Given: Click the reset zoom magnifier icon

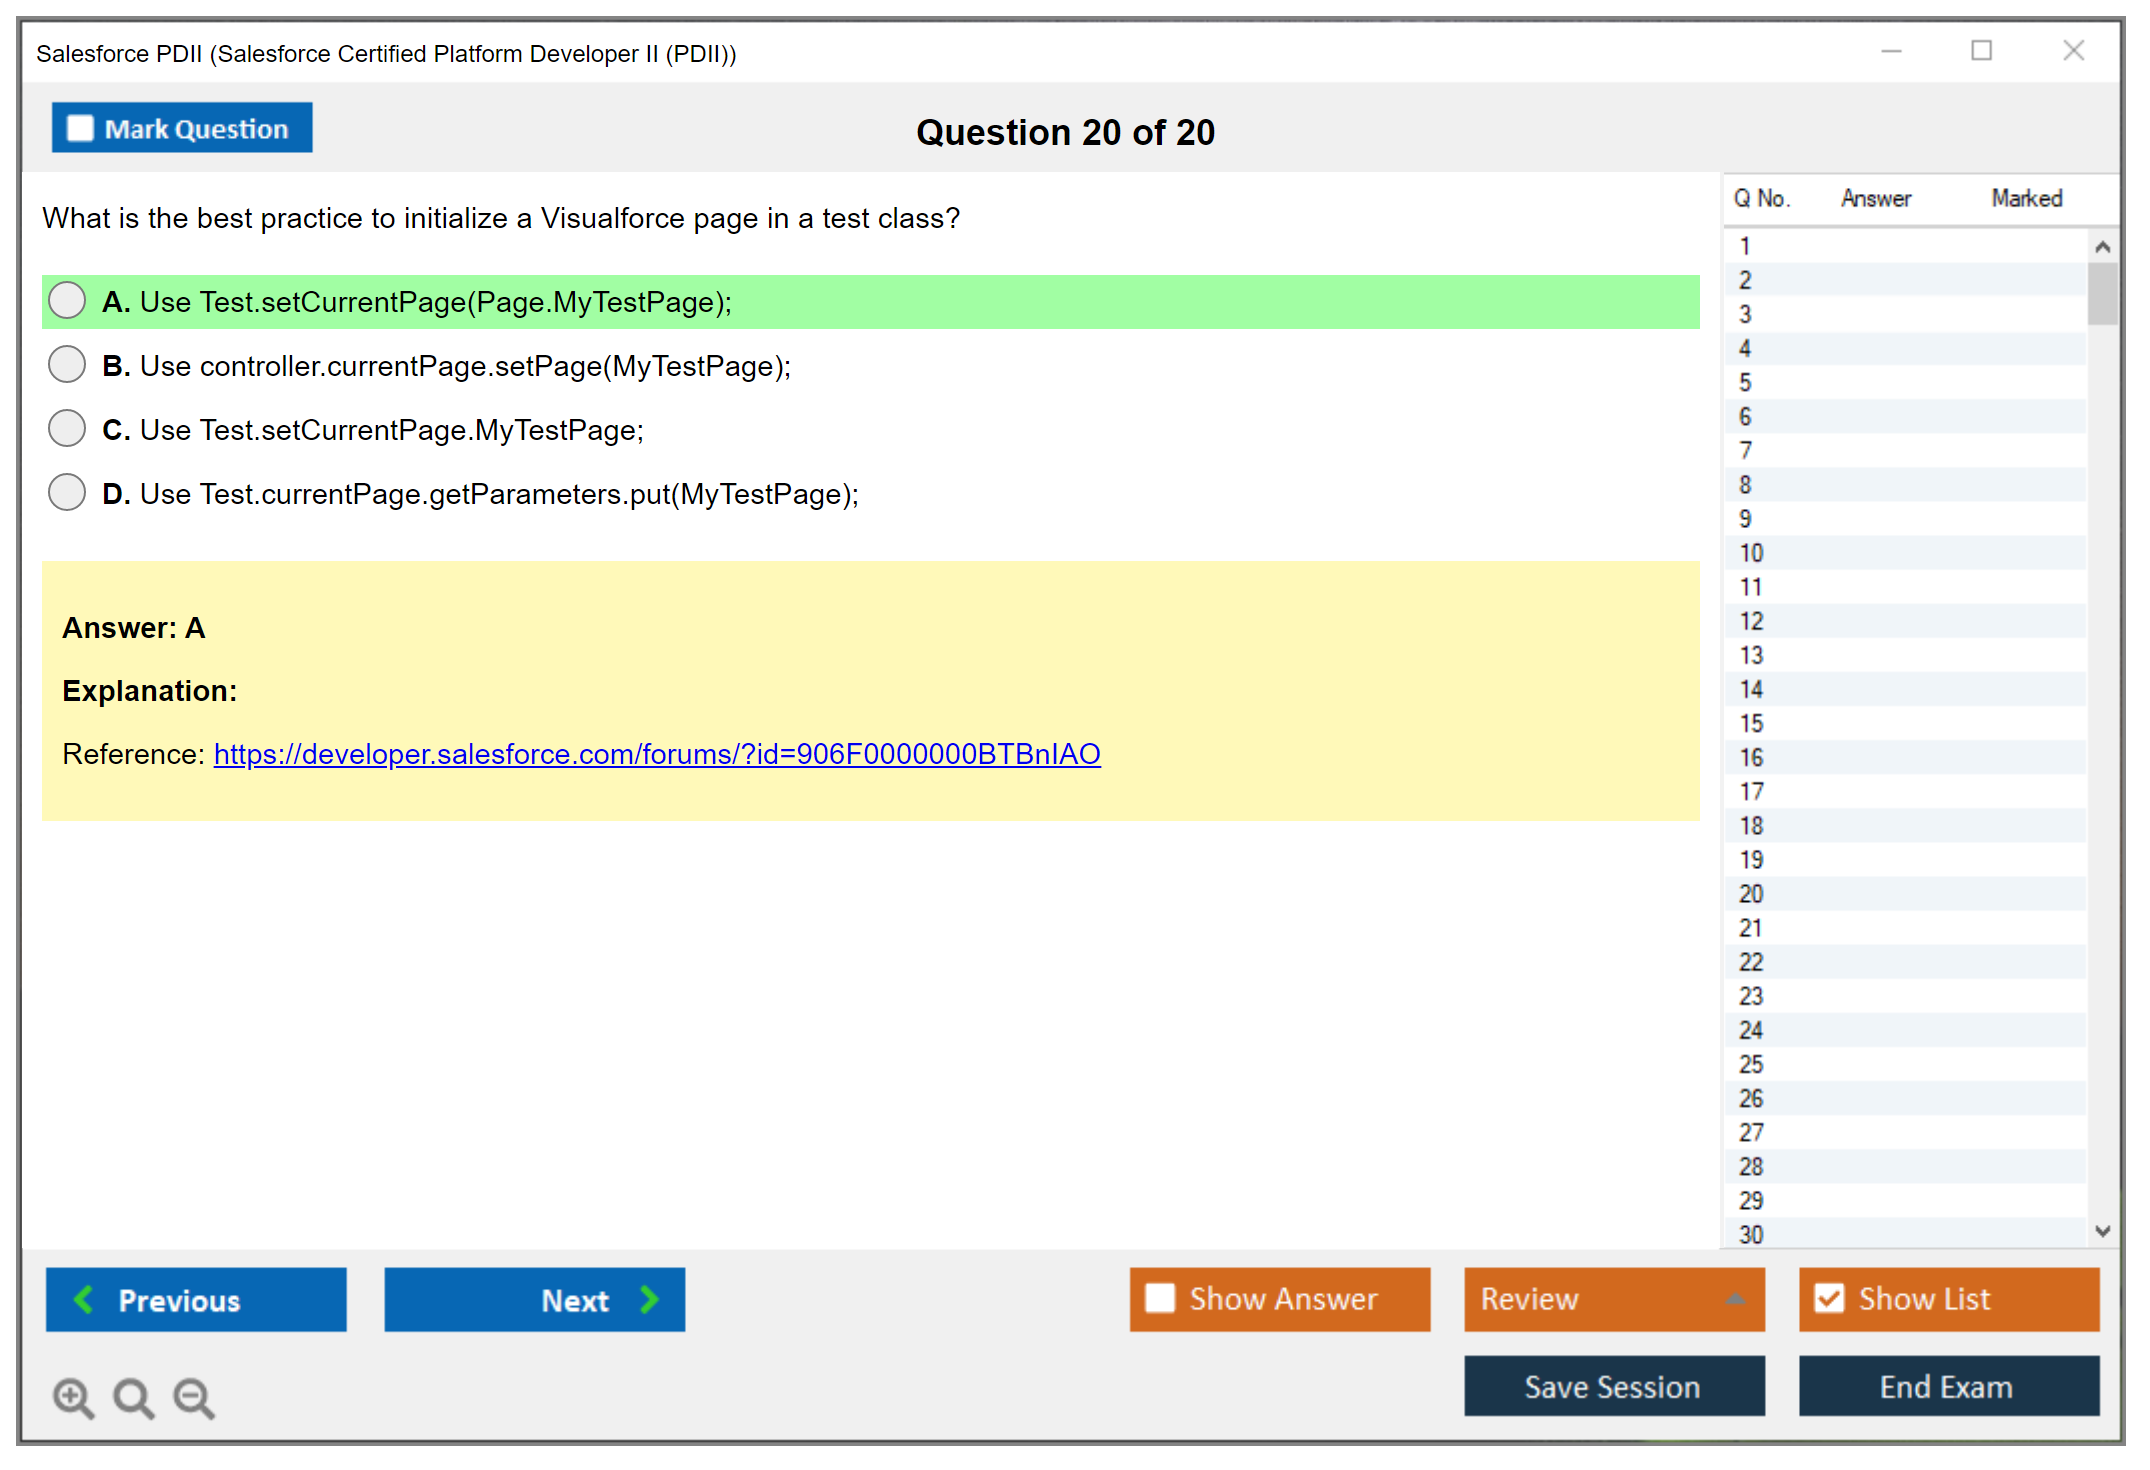Looking at the screenshot, I should click(x=133, y=1397).
